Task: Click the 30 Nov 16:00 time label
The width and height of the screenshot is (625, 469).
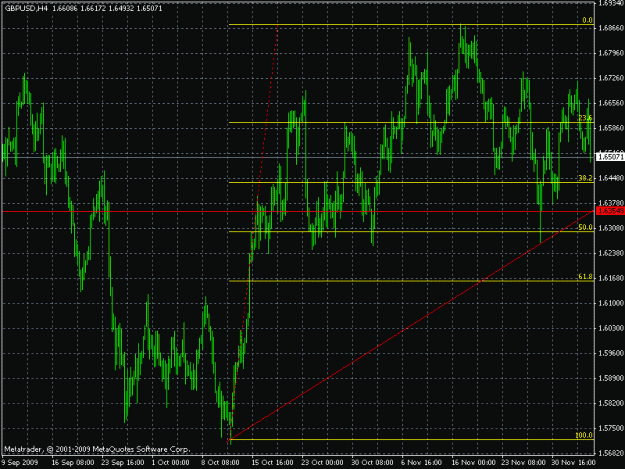Action: [x=573, y=462]
